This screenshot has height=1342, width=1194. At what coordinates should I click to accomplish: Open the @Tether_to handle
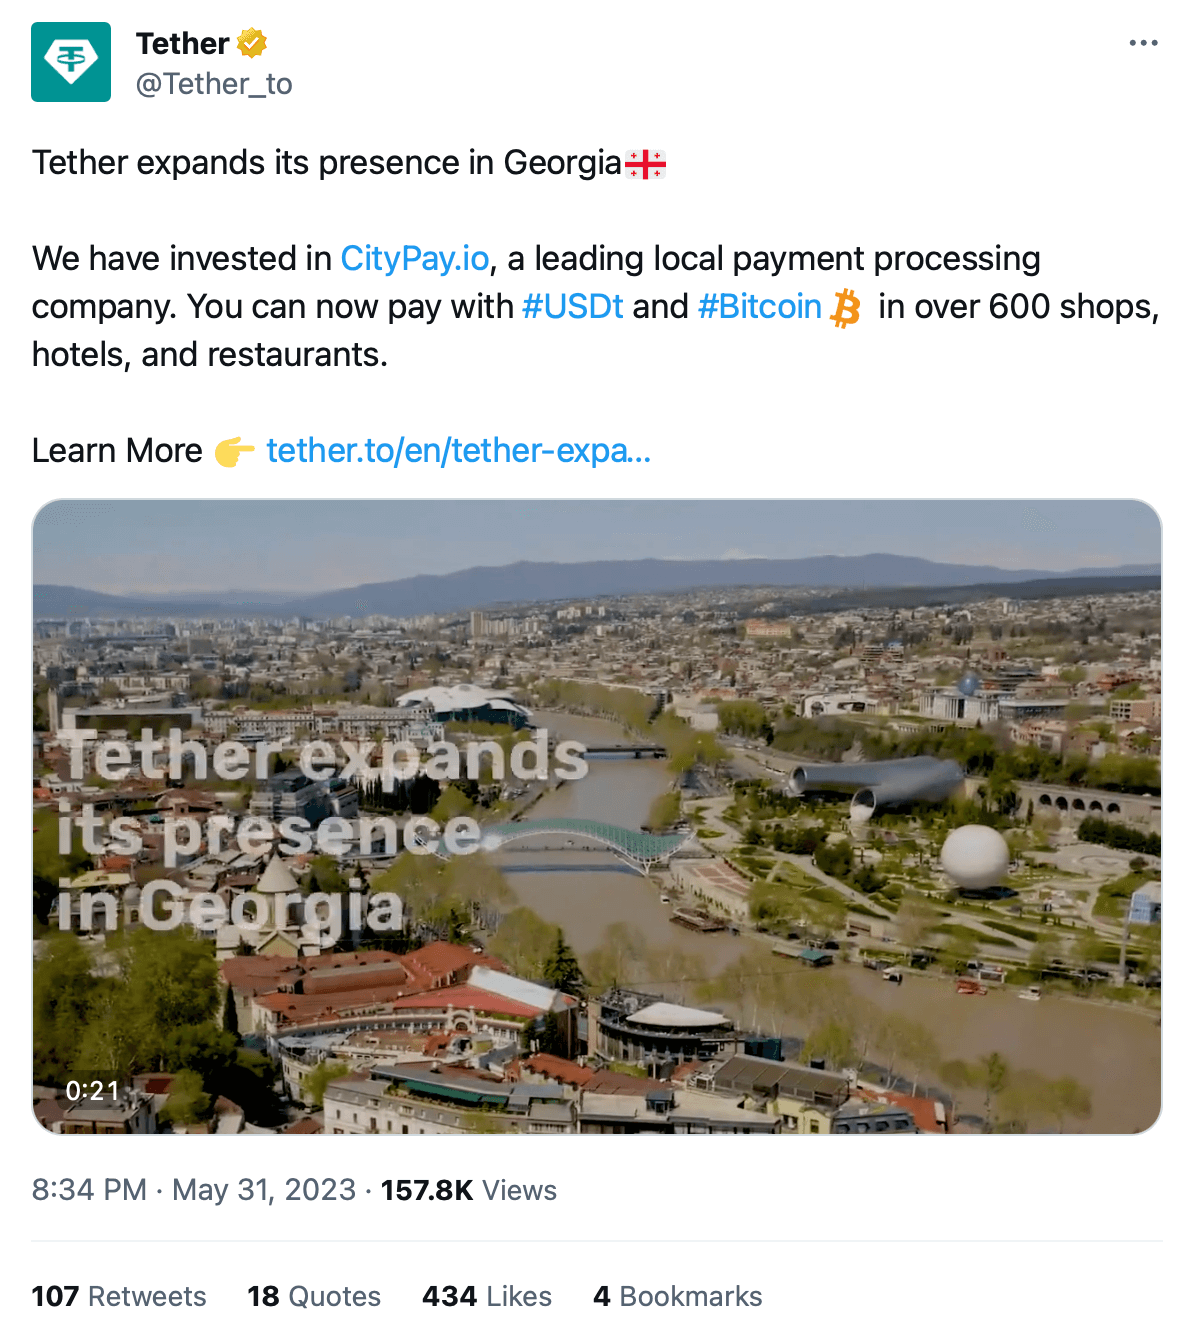tap(214, 84)
